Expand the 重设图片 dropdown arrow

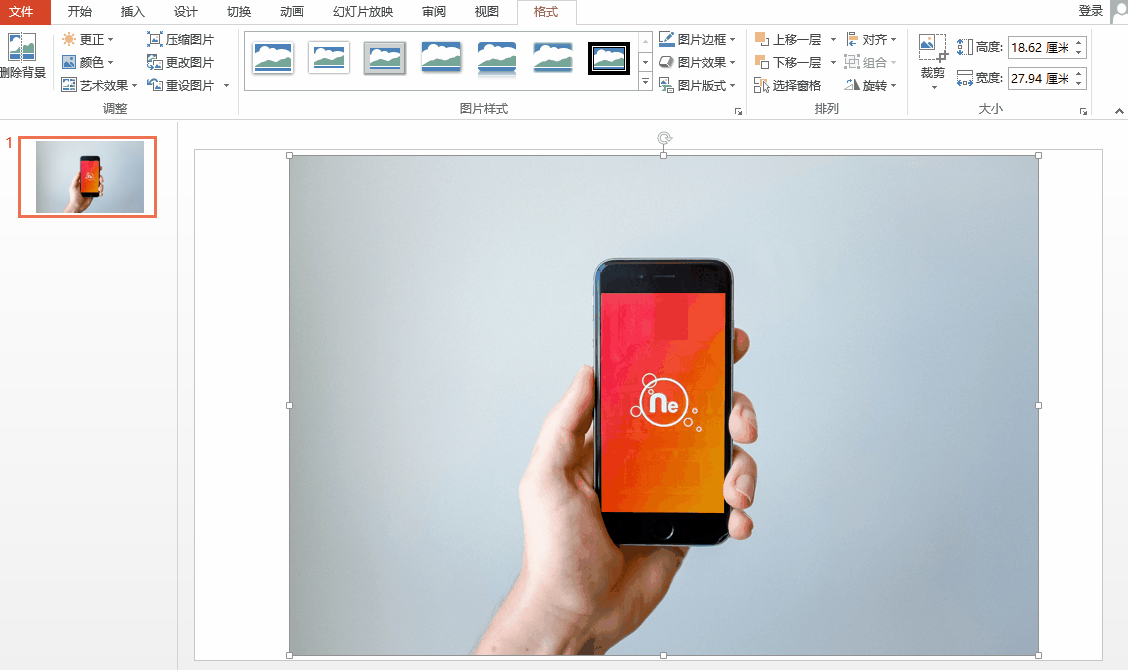227,86
